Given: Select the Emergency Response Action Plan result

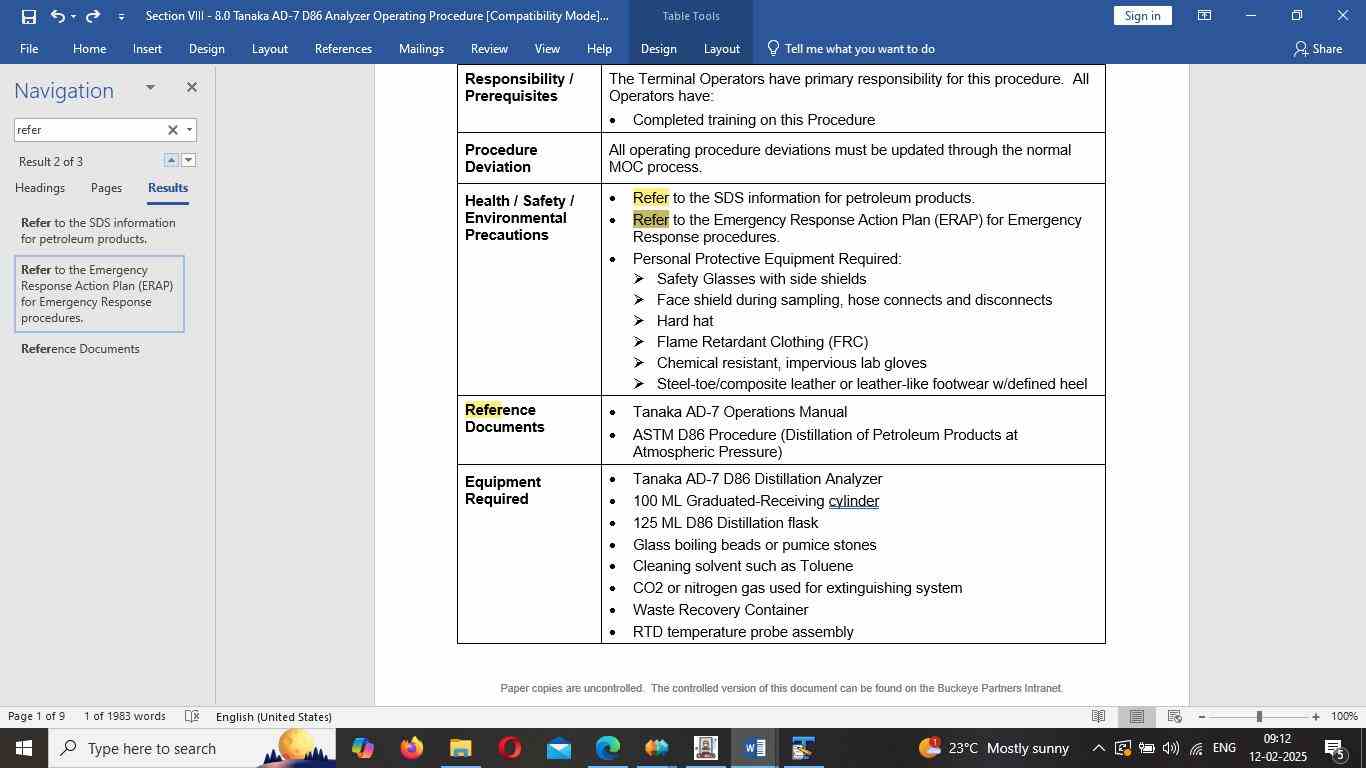Looking at the screenshot, I should click(x=99, y=294).
